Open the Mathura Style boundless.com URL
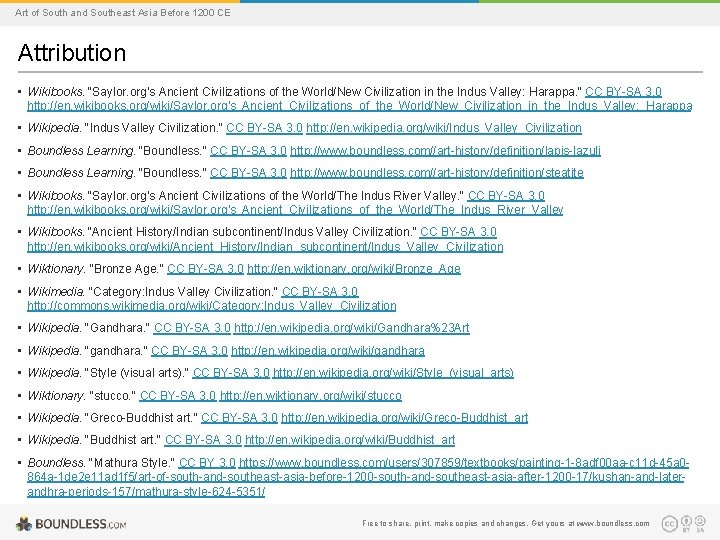Screen dimensions: 720x540 coord(358,477)
